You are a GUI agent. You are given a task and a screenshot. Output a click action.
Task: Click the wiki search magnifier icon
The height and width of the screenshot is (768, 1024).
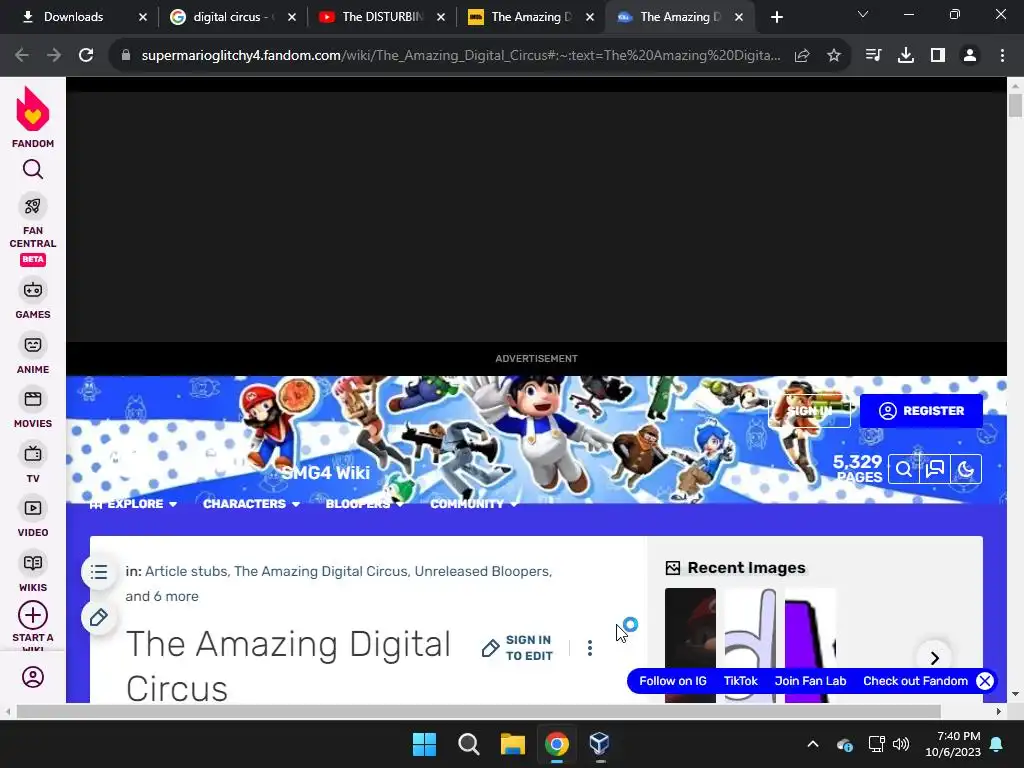pos(904,470)
